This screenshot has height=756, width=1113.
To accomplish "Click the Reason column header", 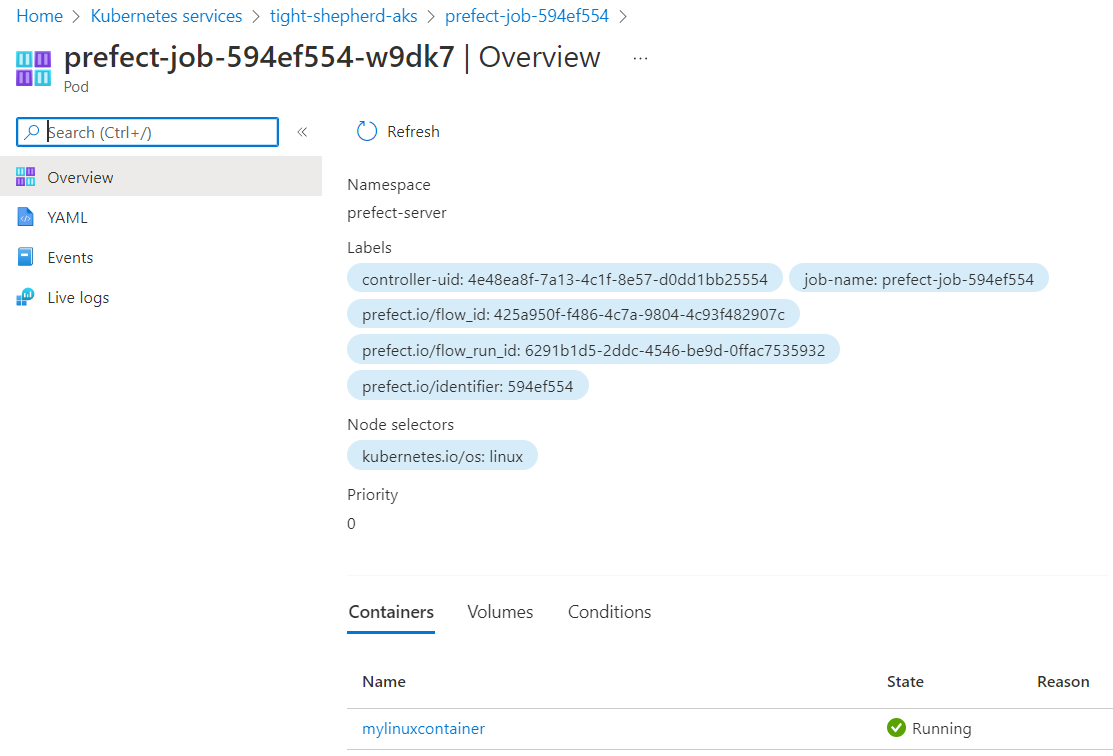I will pyautogui.click(x=1063, y=681).
